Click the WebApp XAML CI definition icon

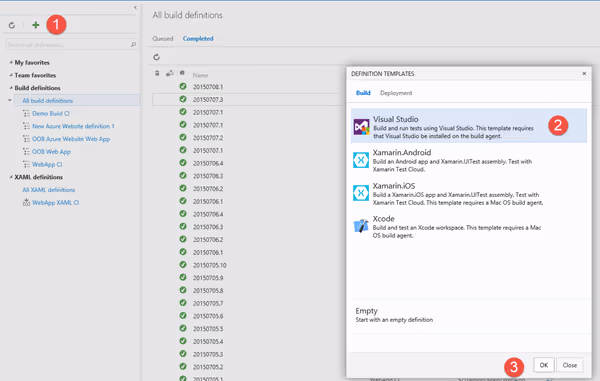coord(26,202)
